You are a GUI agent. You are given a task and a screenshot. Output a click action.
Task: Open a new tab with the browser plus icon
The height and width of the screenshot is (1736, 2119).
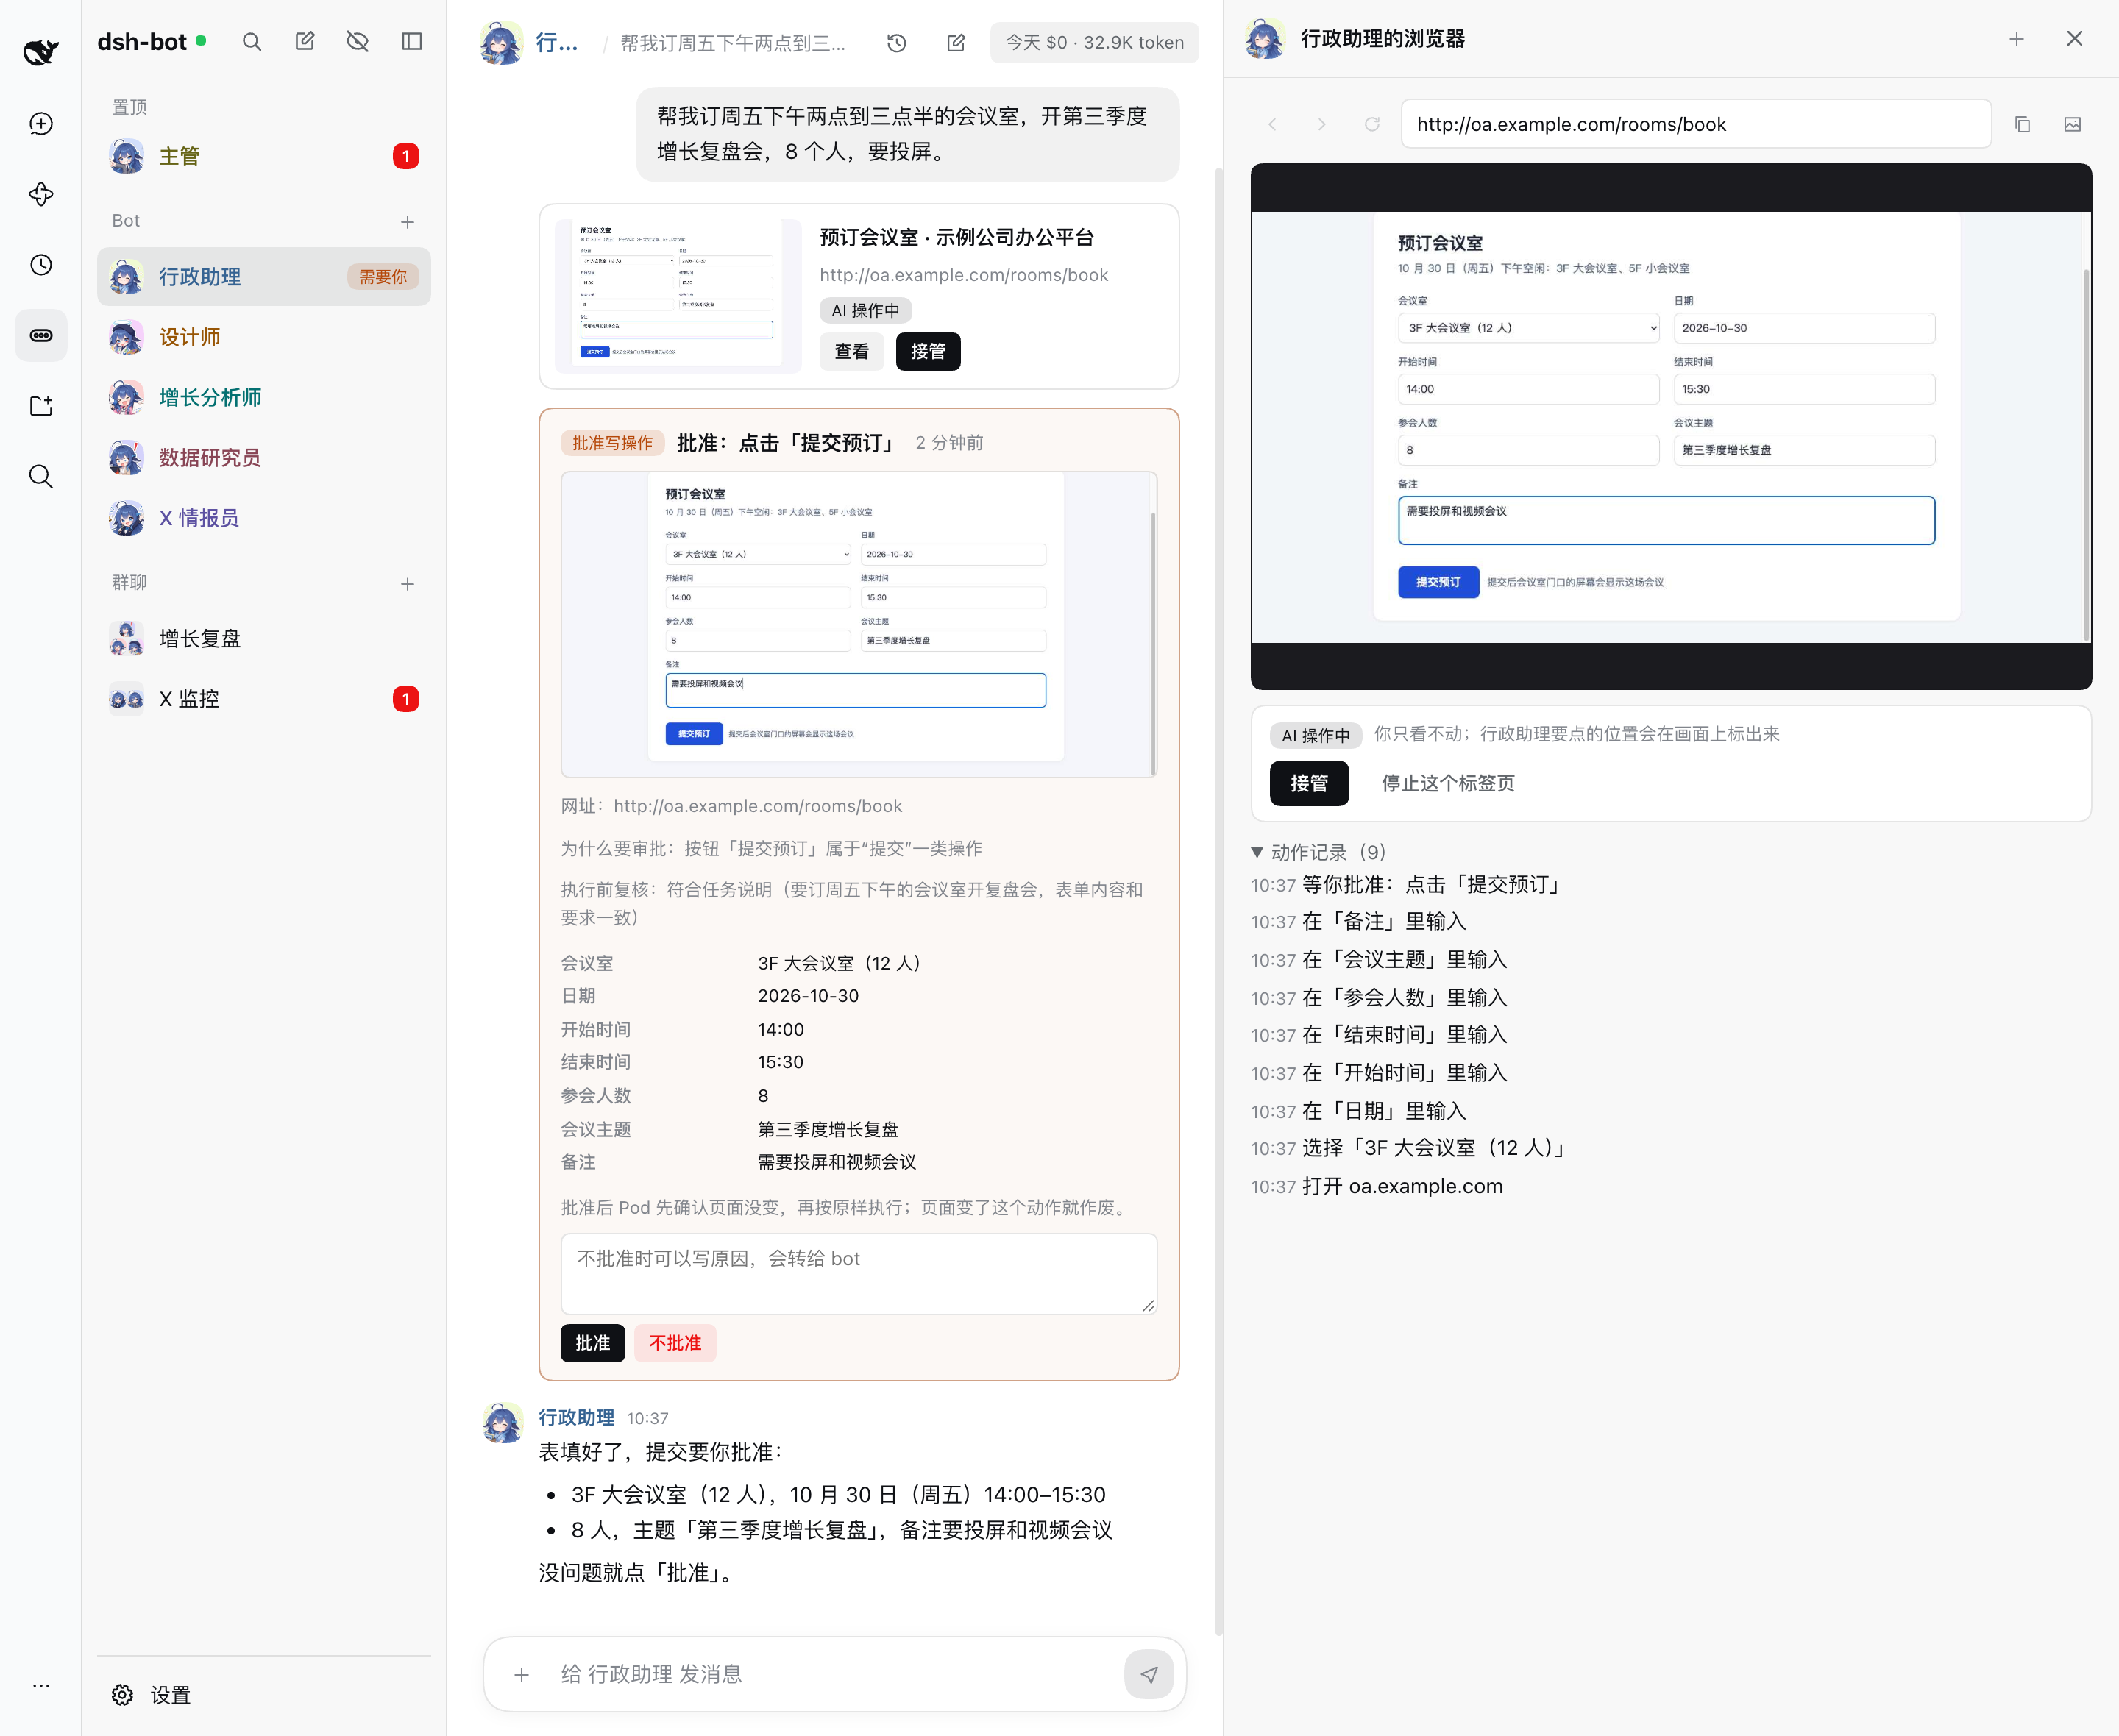pyautogui.click(x=2017, y=39)
